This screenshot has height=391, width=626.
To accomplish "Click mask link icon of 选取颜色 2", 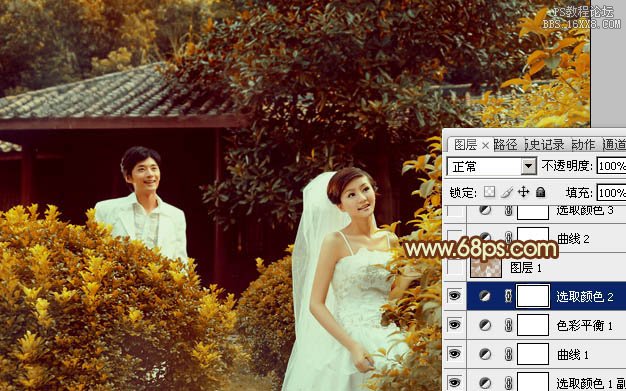I will click(x=508, y=296).
